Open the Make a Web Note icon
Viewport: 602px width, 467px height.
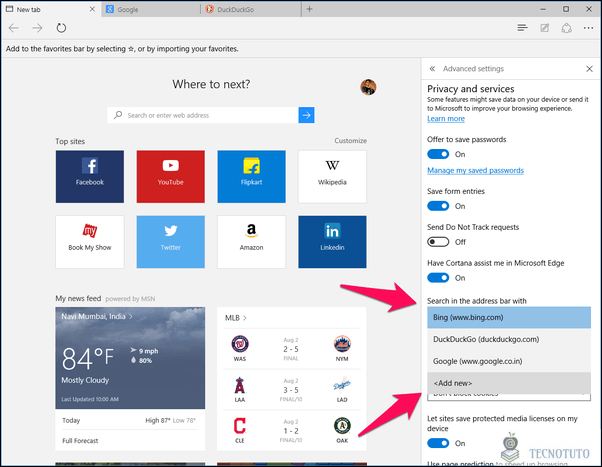[544, 28]
